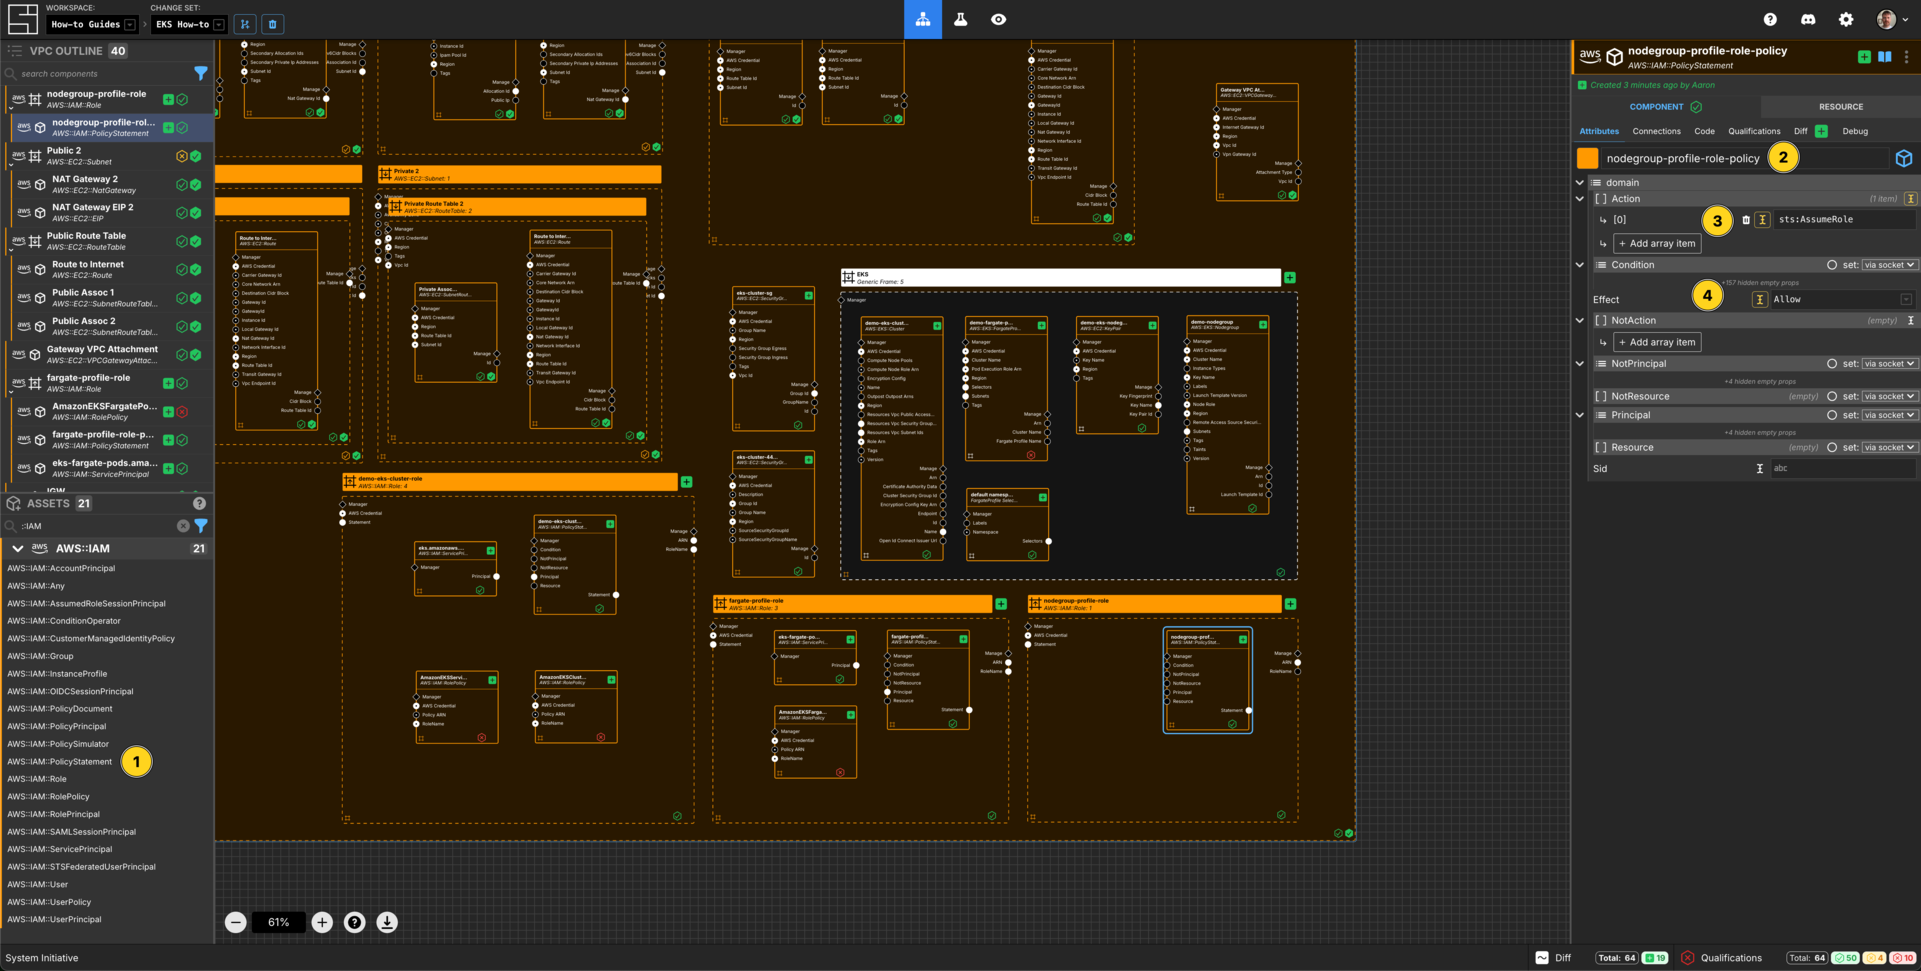Click the Action source-override icon
This screenshot has width=1921, height=971.
click(x=1910, y=199)
